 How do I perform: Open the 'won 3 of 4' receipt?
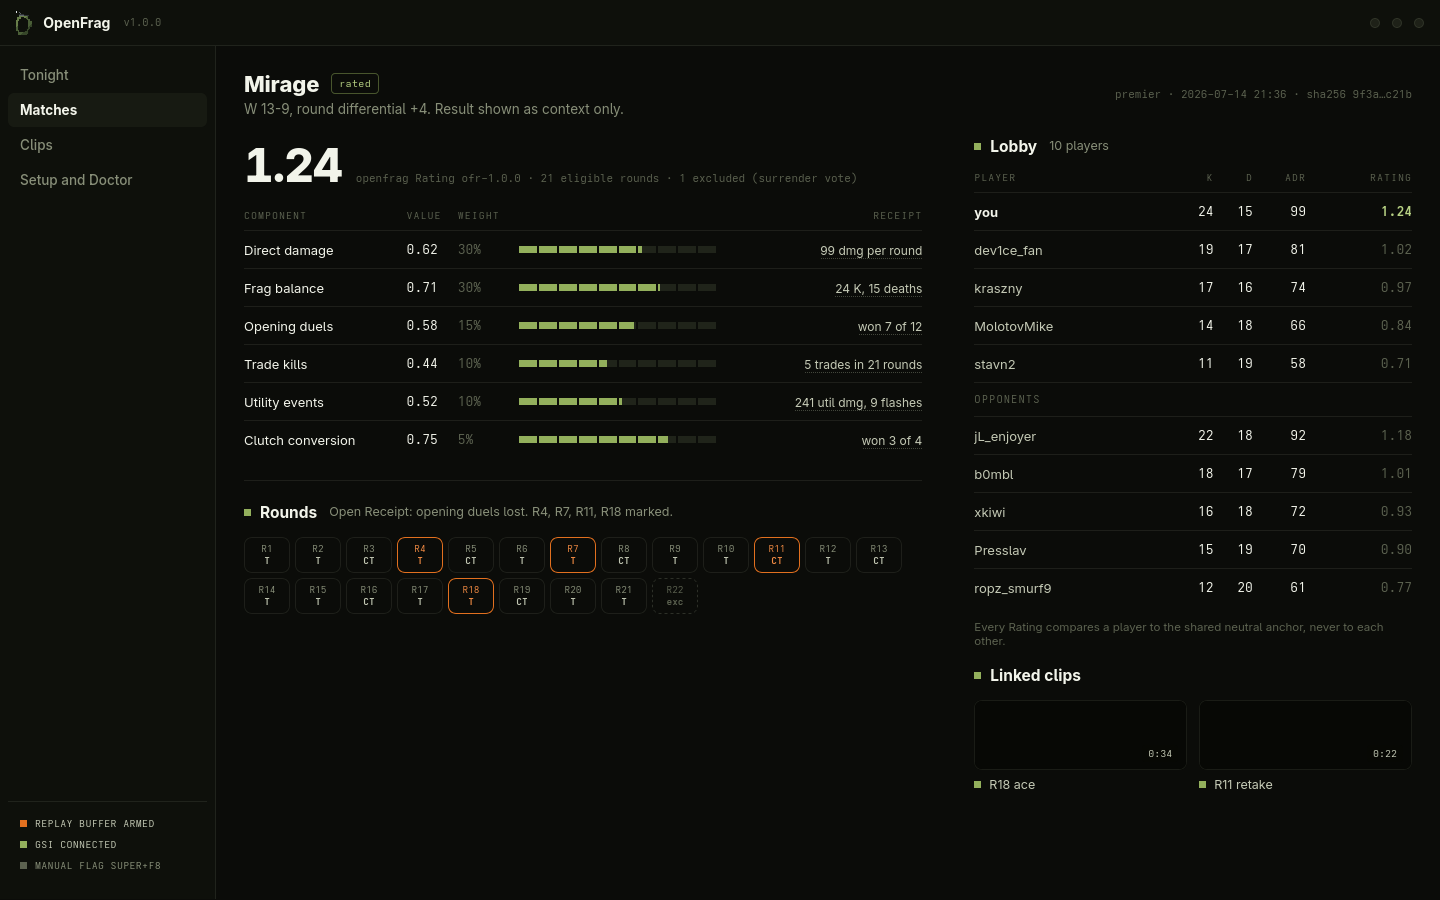tap(892, 441)
